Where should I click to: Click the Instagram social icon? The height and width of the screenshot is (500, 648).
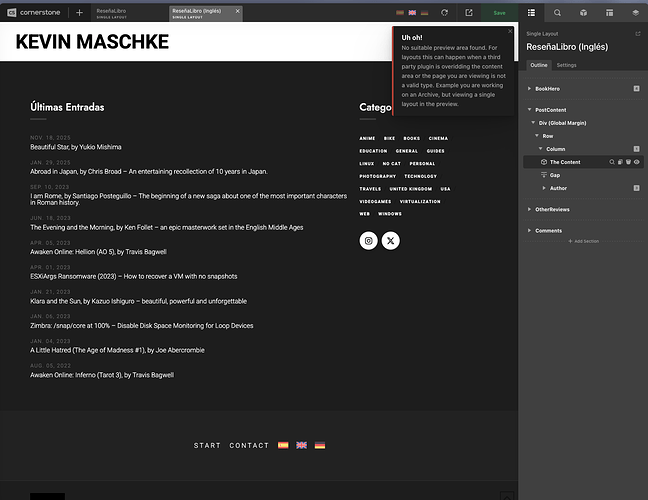(x=368, y=240)
